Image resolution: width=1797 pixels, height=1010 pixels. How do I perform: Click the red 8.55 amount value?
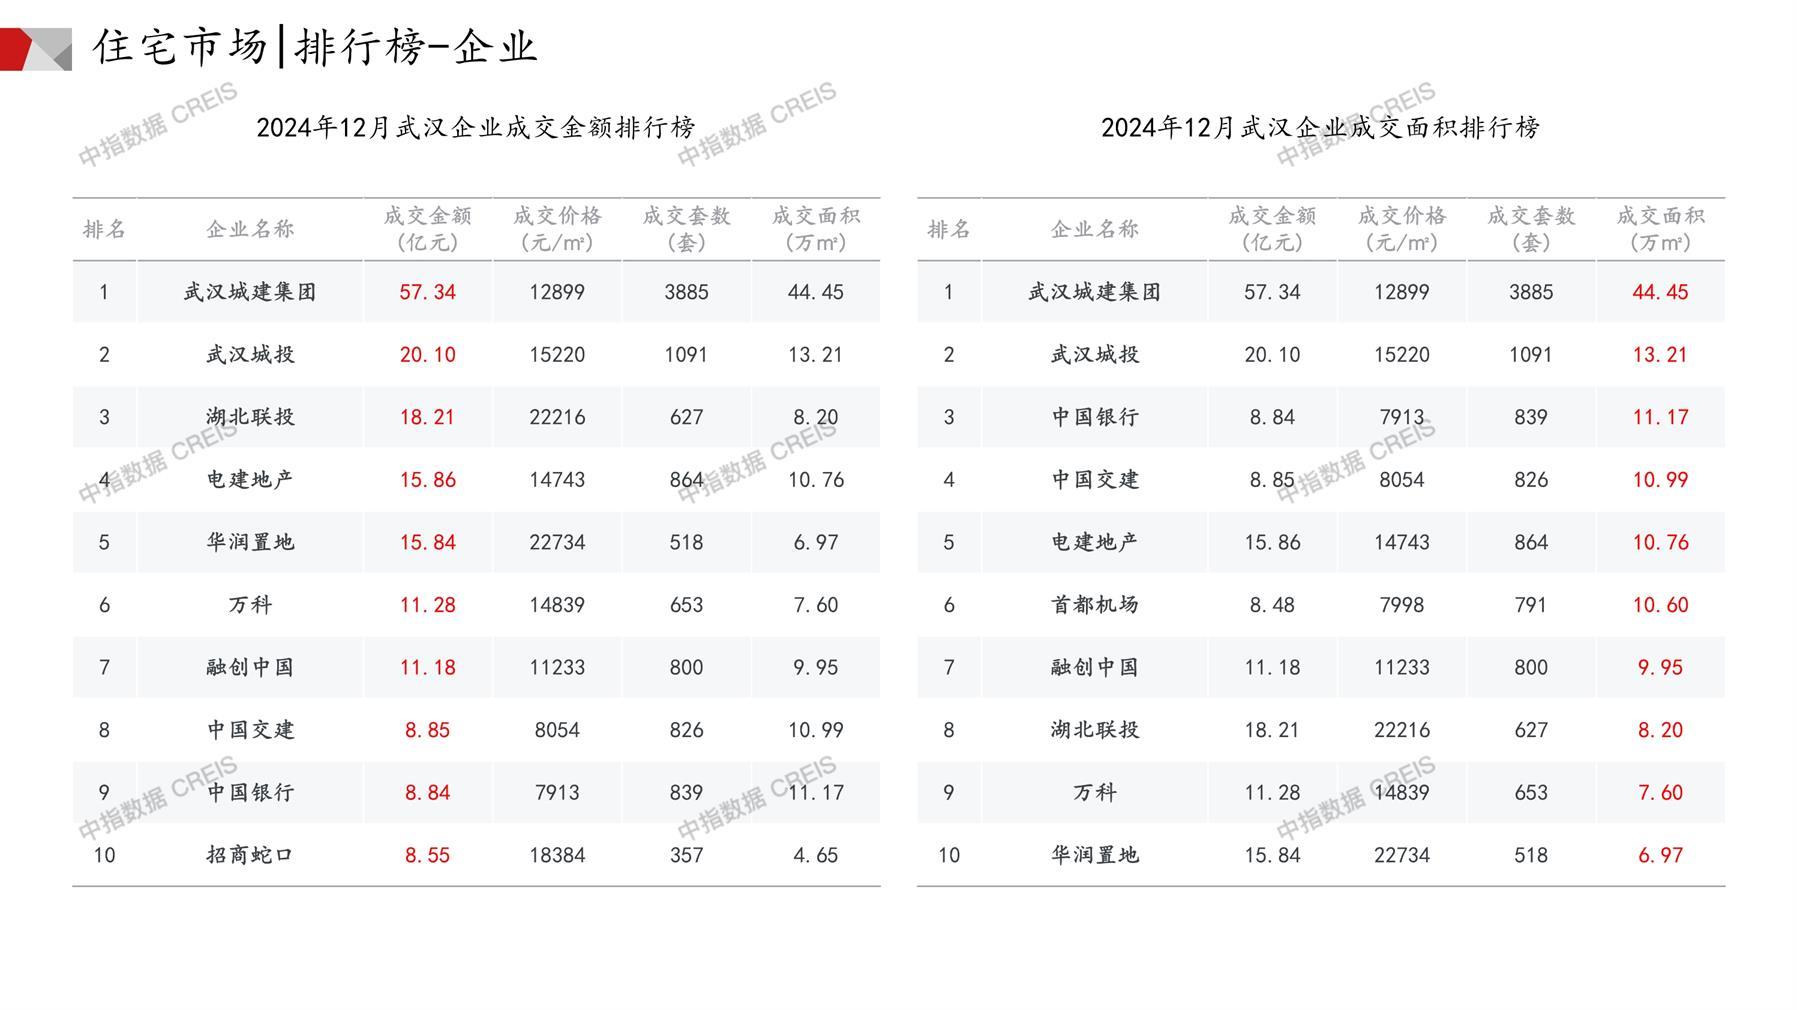click(x=427, y=855)
